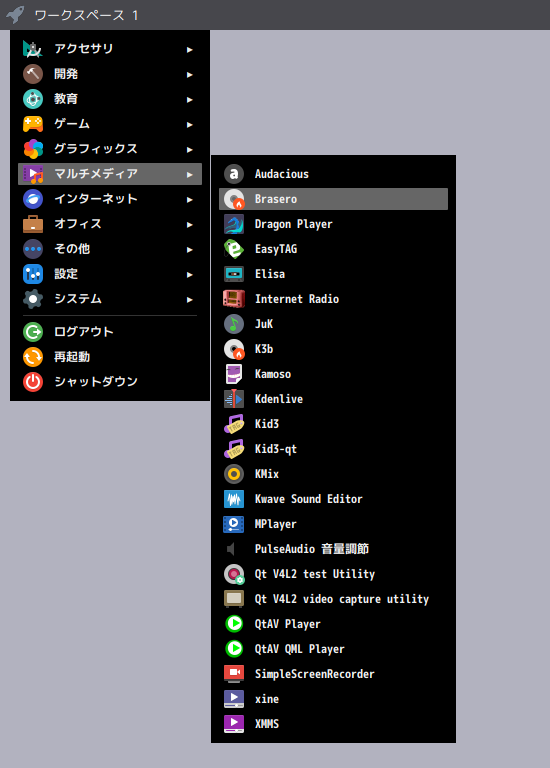The height and width of the screenshot is (768, 550).
Task: Click the Audacious app icon
Action: point(234,174)
